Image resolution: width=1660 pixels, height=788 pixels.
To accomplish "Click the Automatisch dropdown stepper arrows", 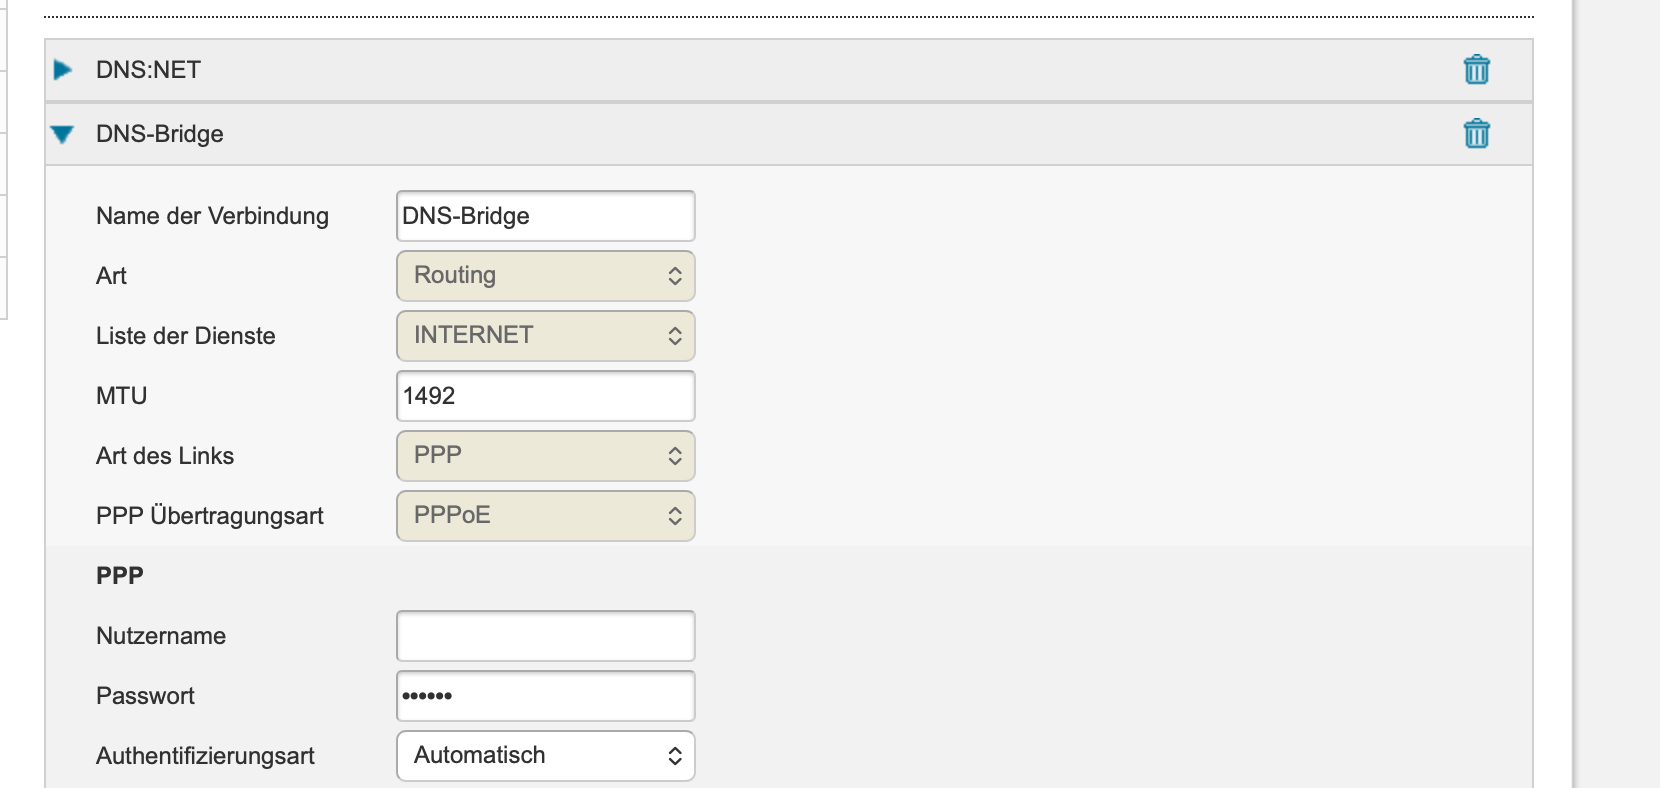I will pyautogui.click(x=675, y=756).
